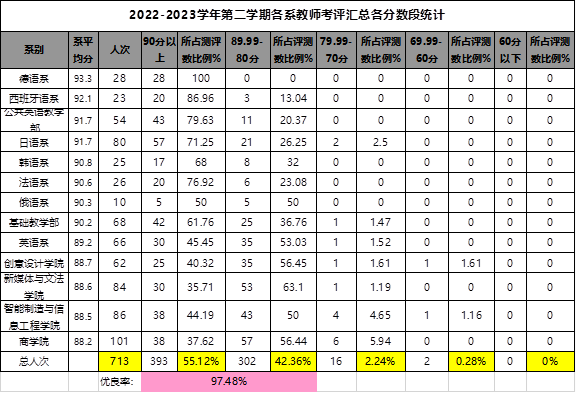Click the 总人次 row label
The image size is (577, 394).
point(35,362)
